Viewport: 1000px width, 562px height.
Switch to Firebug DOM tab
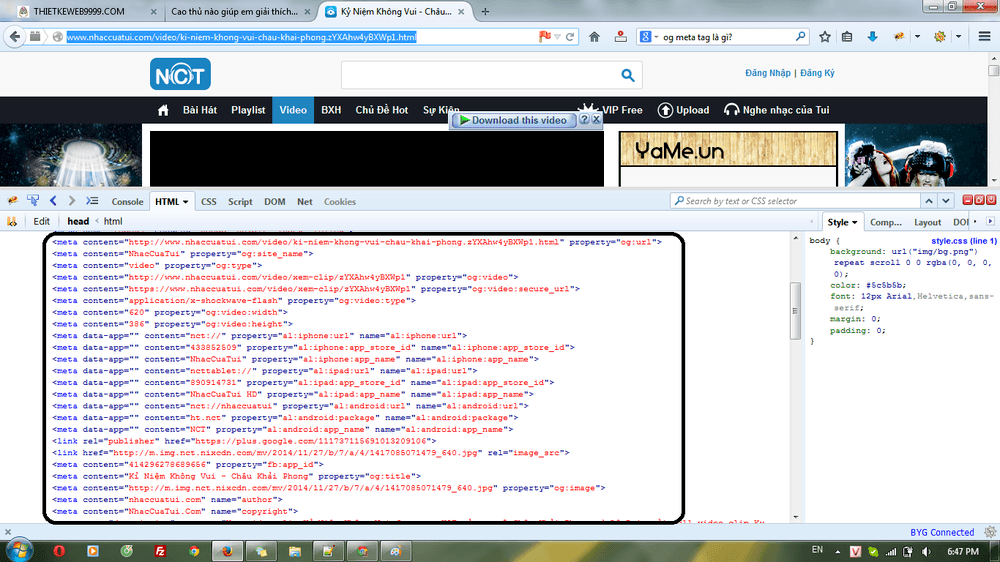[x=275, y=202]
